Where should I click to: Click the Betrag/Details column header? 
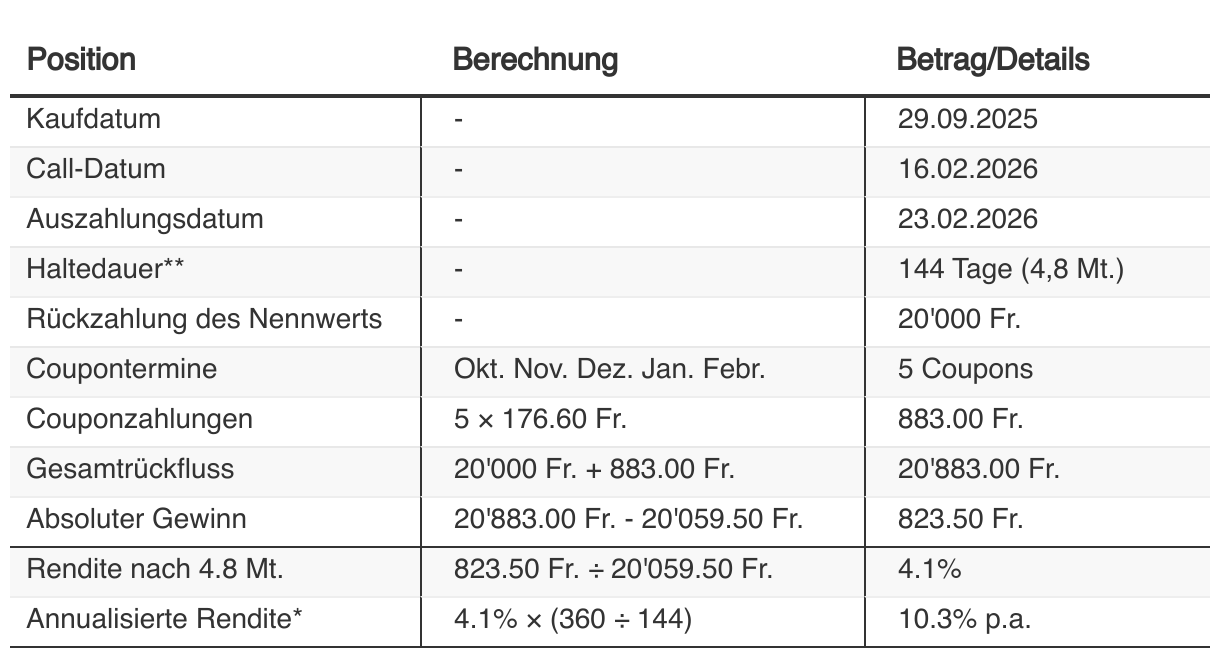click(x=993, y=60)
